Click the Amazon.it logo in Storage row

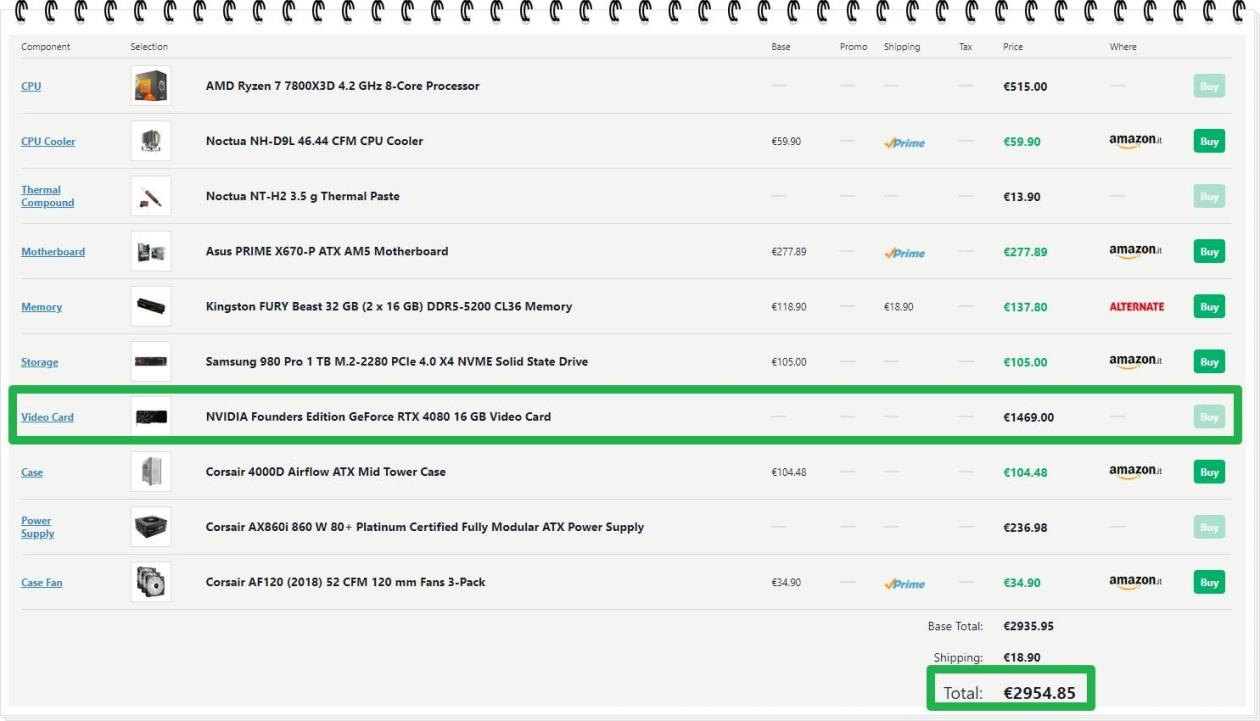[x=1135, y=362]
